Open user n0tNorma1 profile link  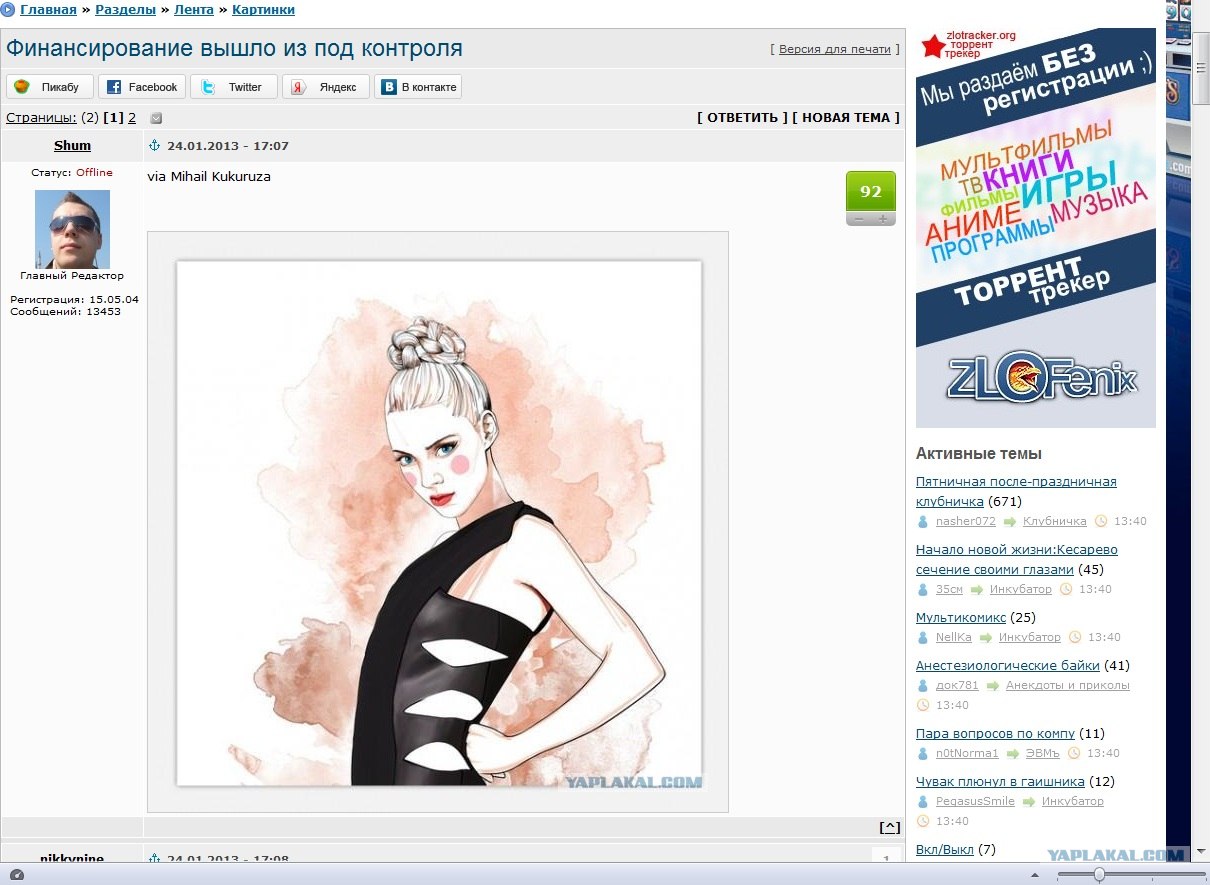tap(967, 753)
